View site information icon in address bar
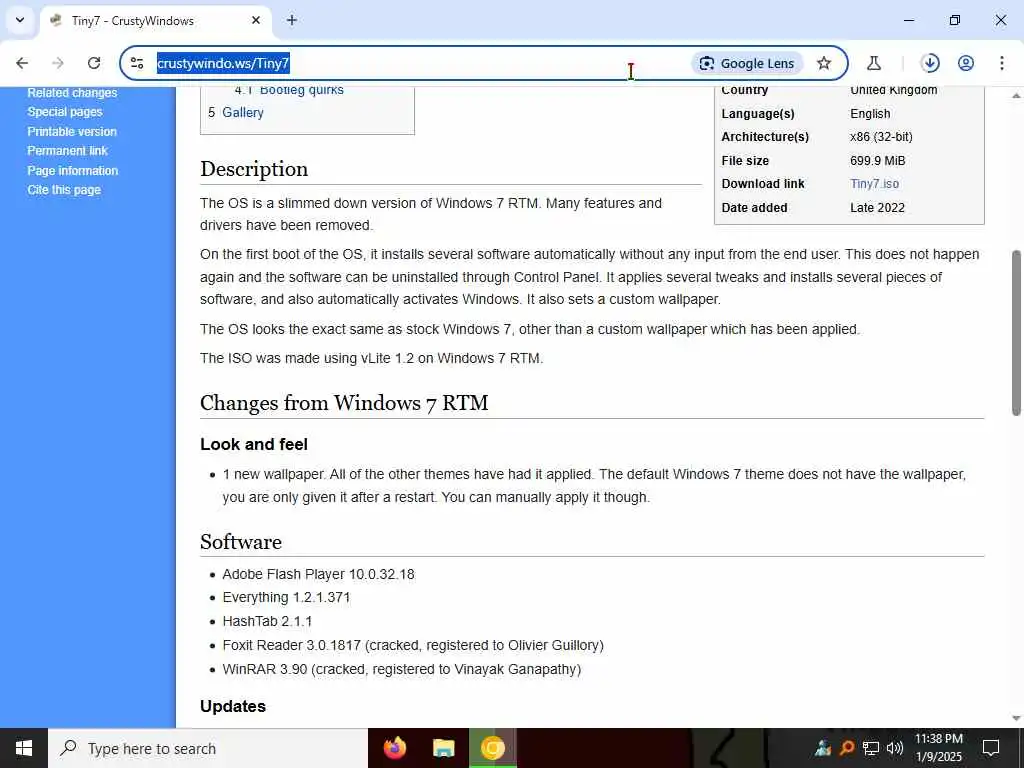1024x768 pixels. coord(137,63)
